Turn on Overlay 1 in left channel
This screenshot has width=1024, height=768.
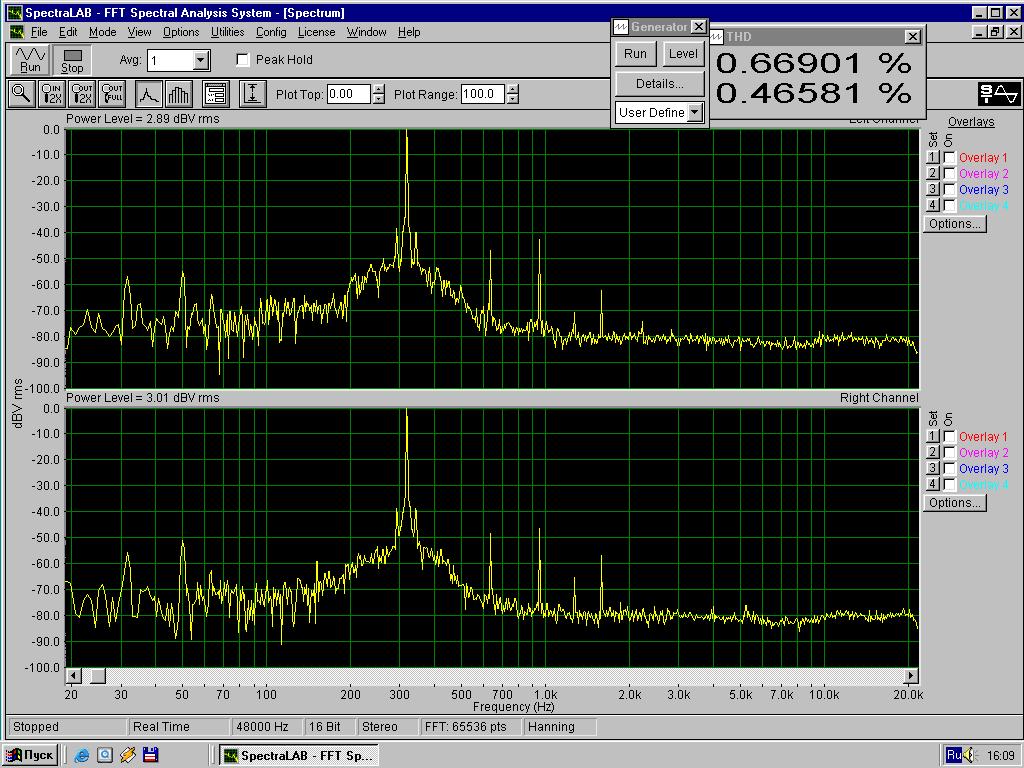click(949, 158)
